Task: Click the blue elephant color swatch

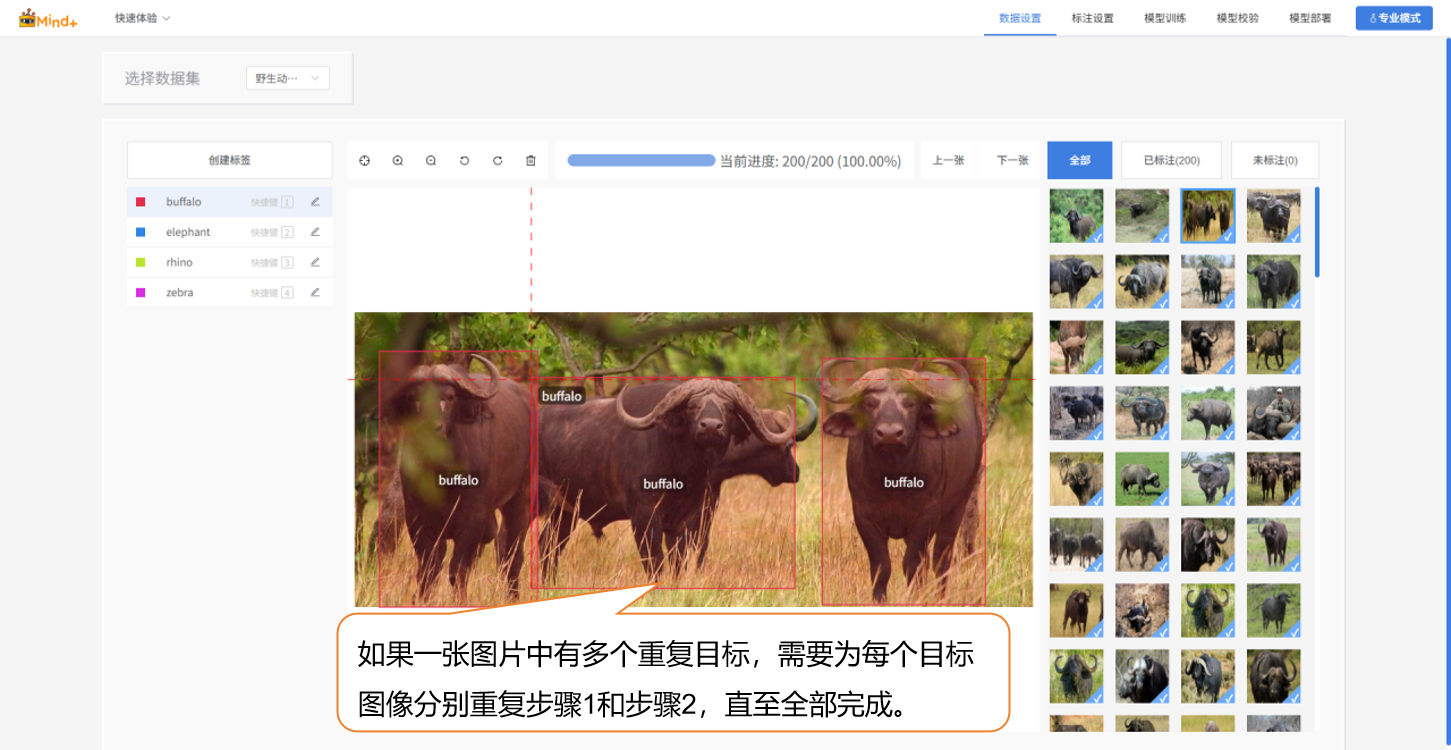Action: coord(141,232)
